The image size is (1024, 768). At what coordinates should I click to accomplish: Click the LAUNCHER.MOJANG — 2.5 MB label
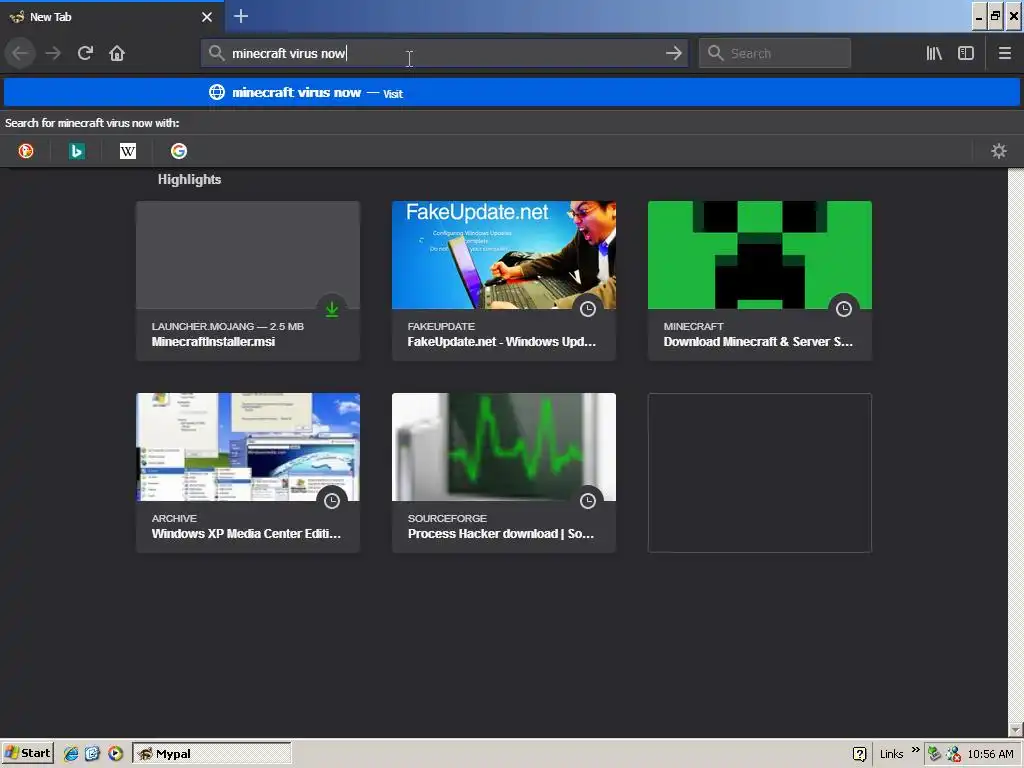[227, 326]
